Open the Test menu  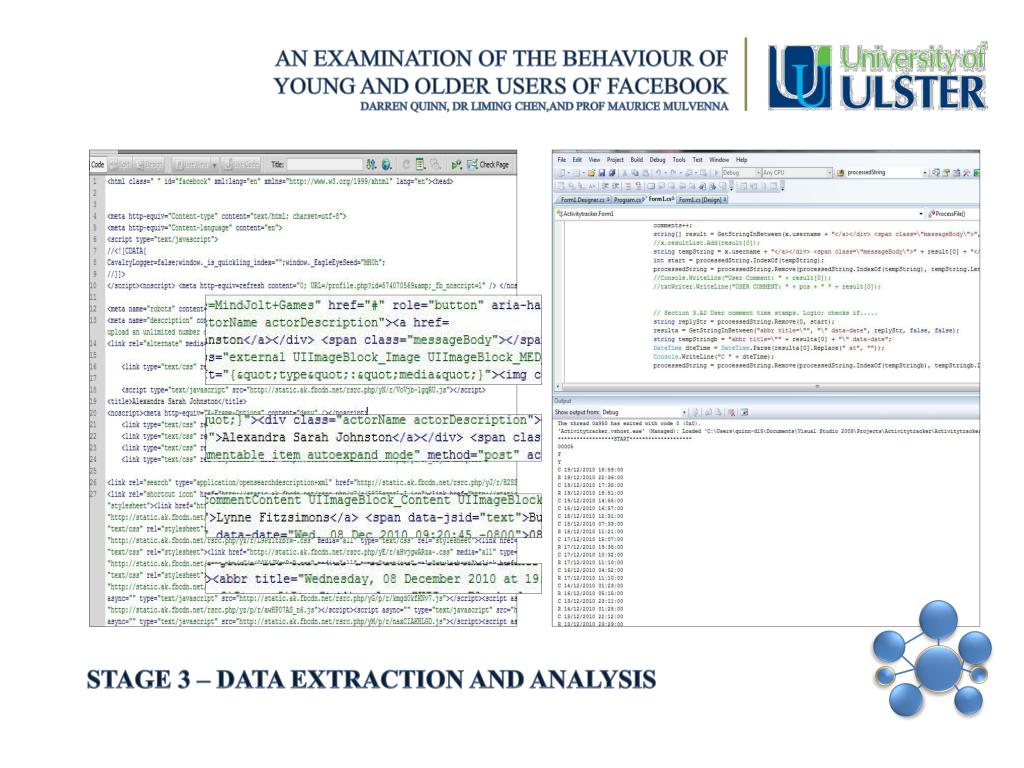click(697, 159)
